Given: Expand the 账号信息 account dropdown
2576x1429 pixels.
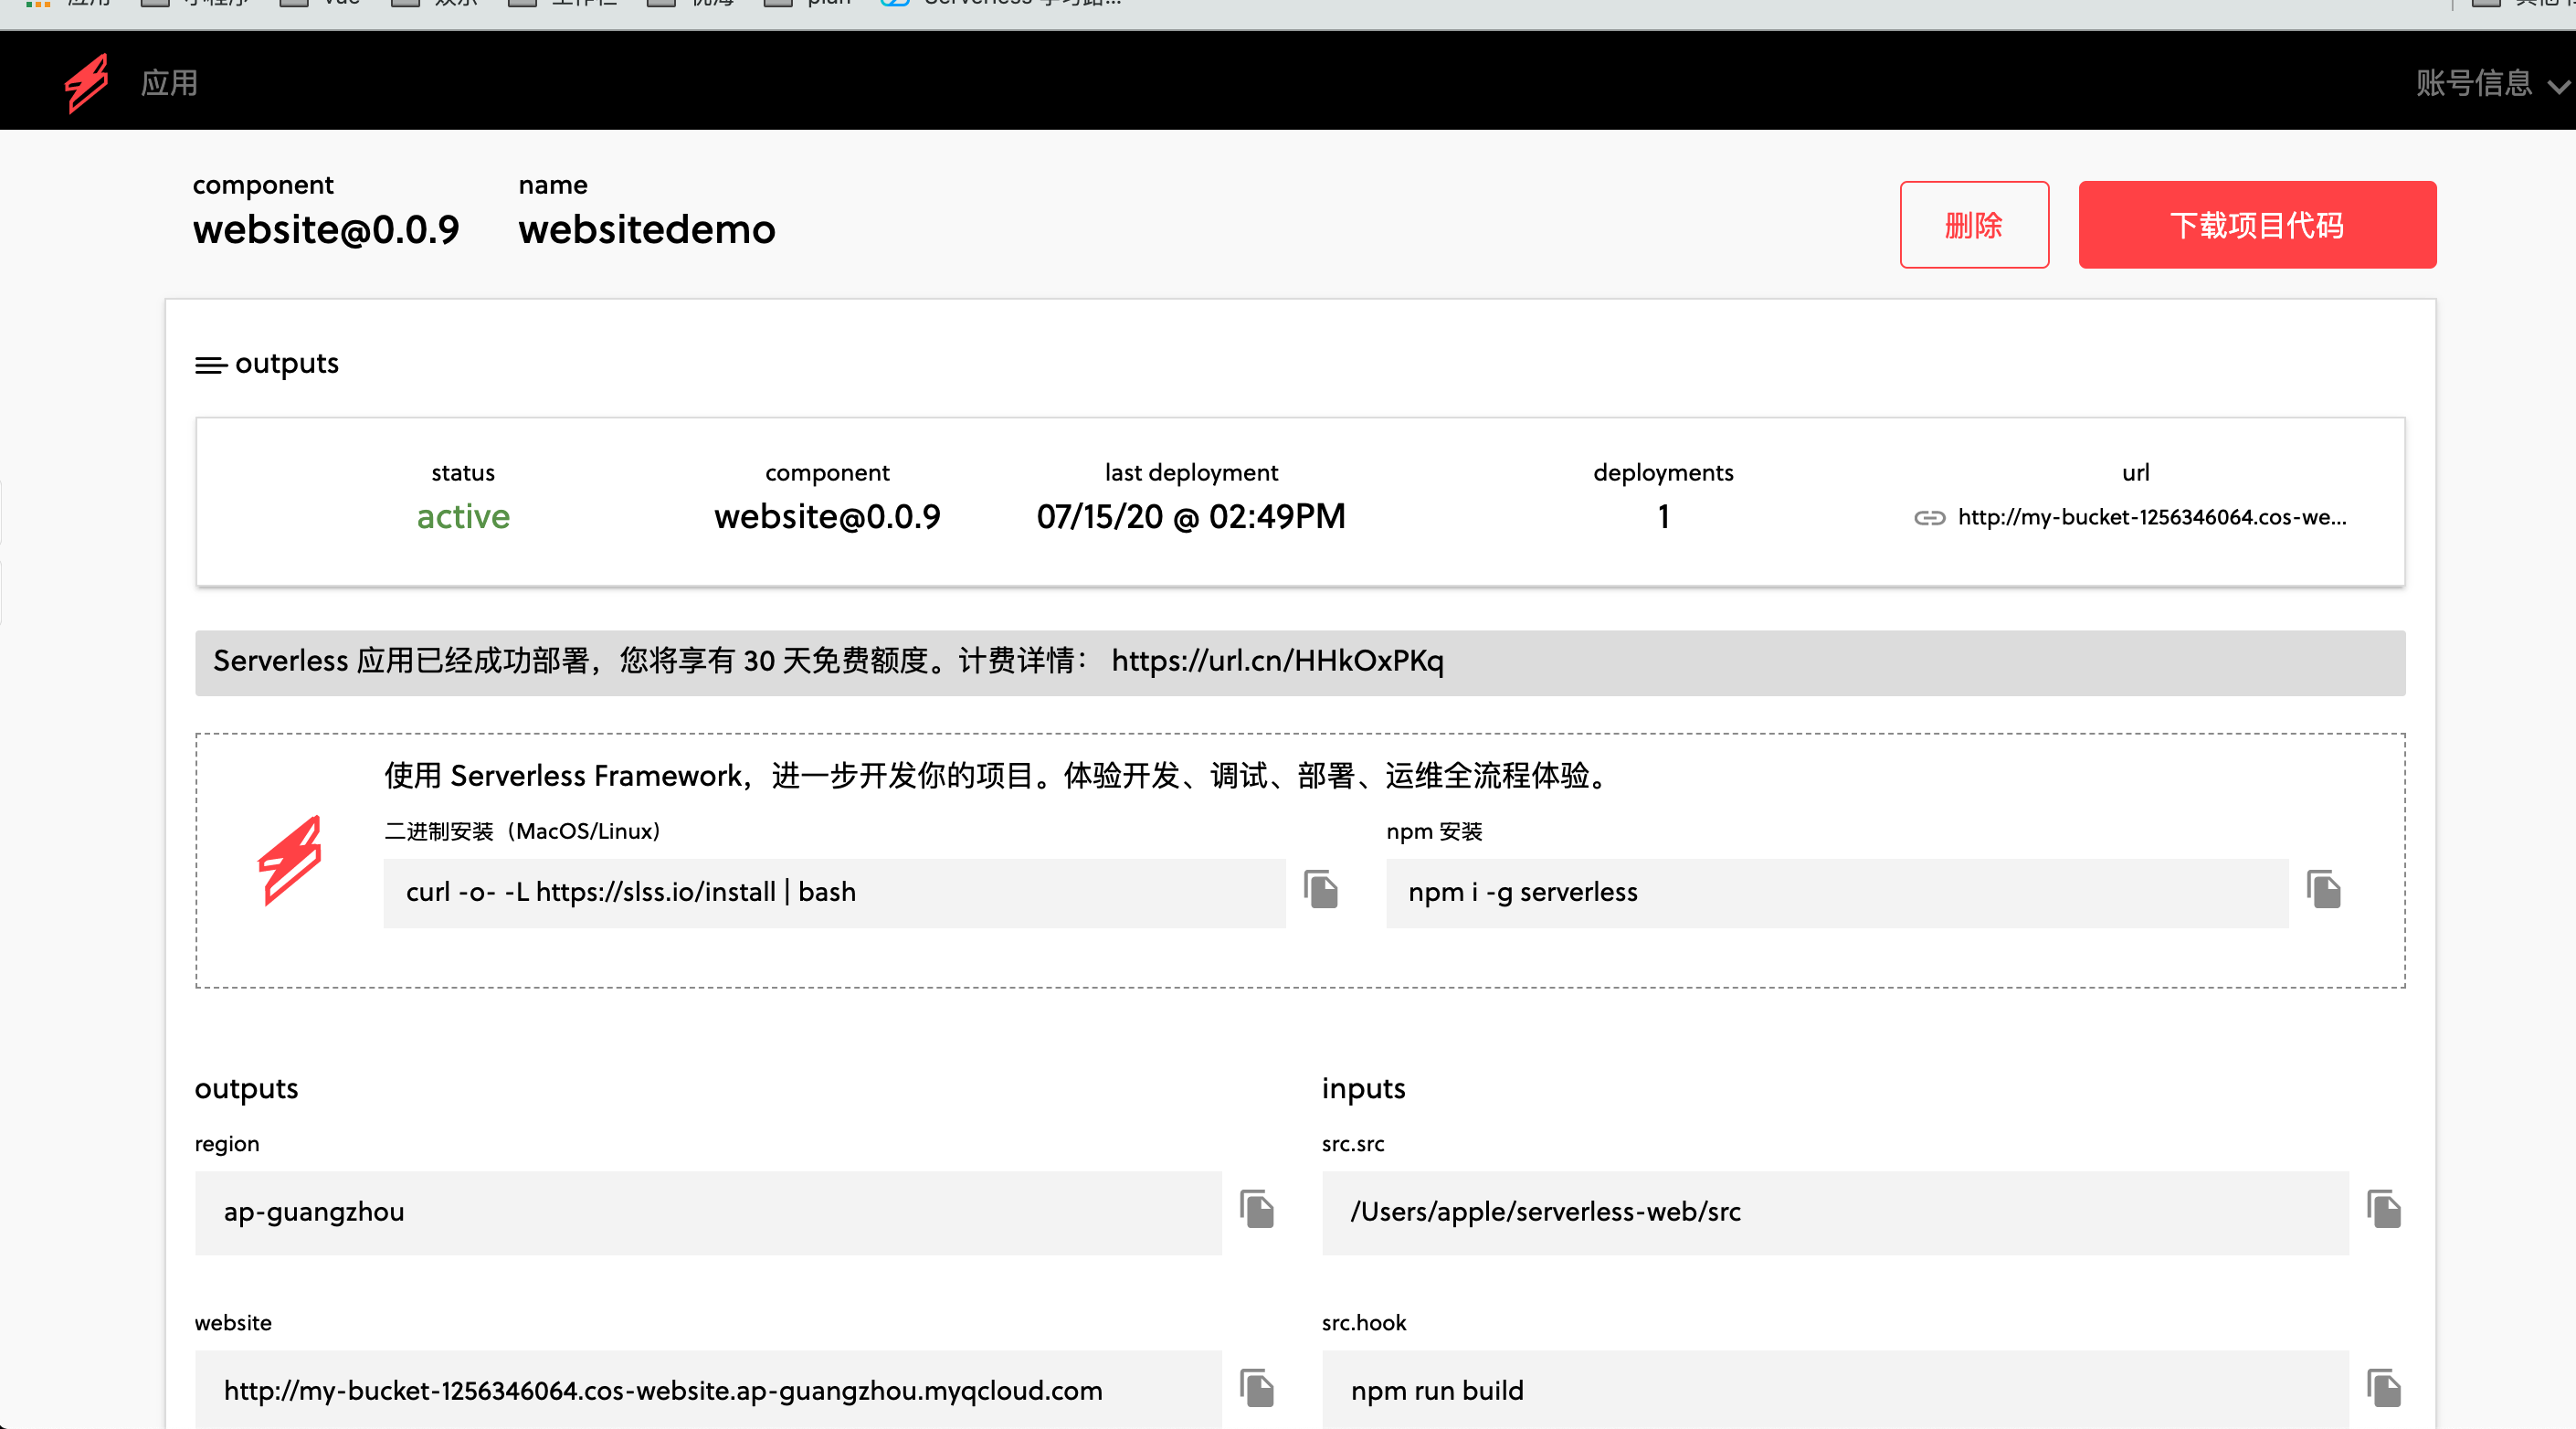Looking at the screenshot, I should (2490, 83).
